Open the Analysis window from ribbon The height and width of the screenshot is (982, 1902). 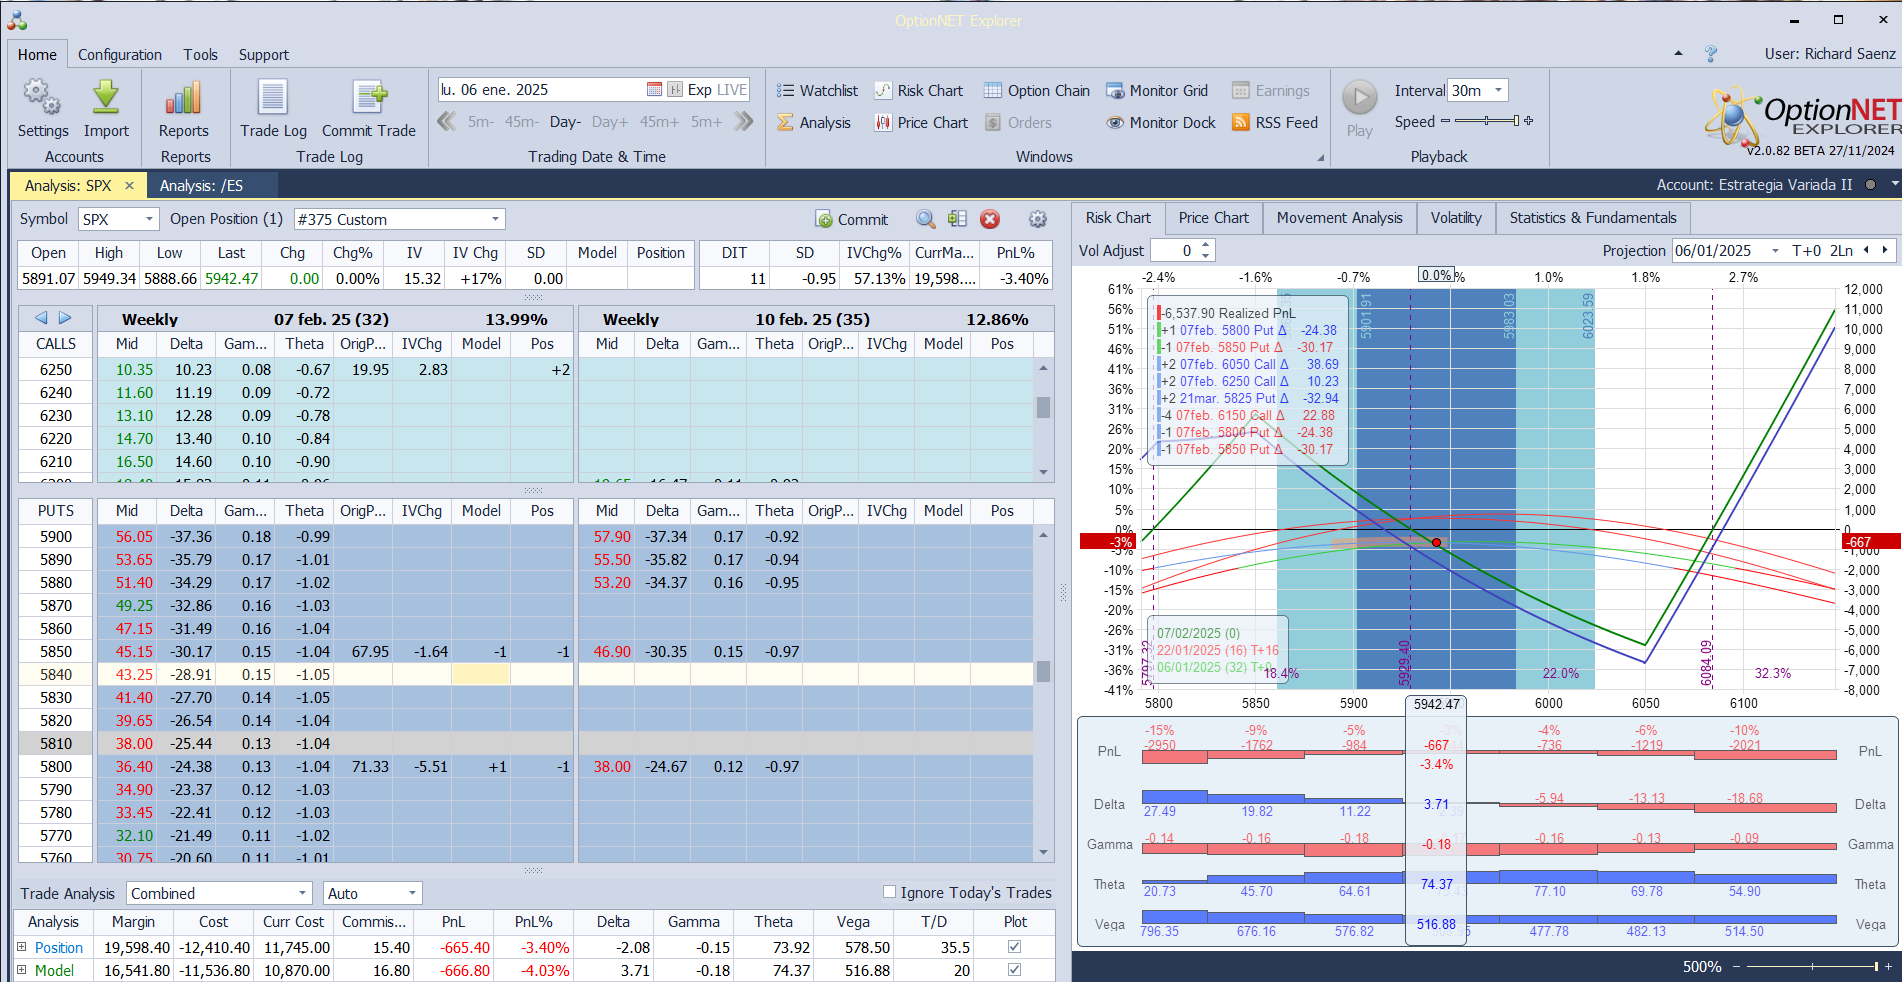click(814, 123)
